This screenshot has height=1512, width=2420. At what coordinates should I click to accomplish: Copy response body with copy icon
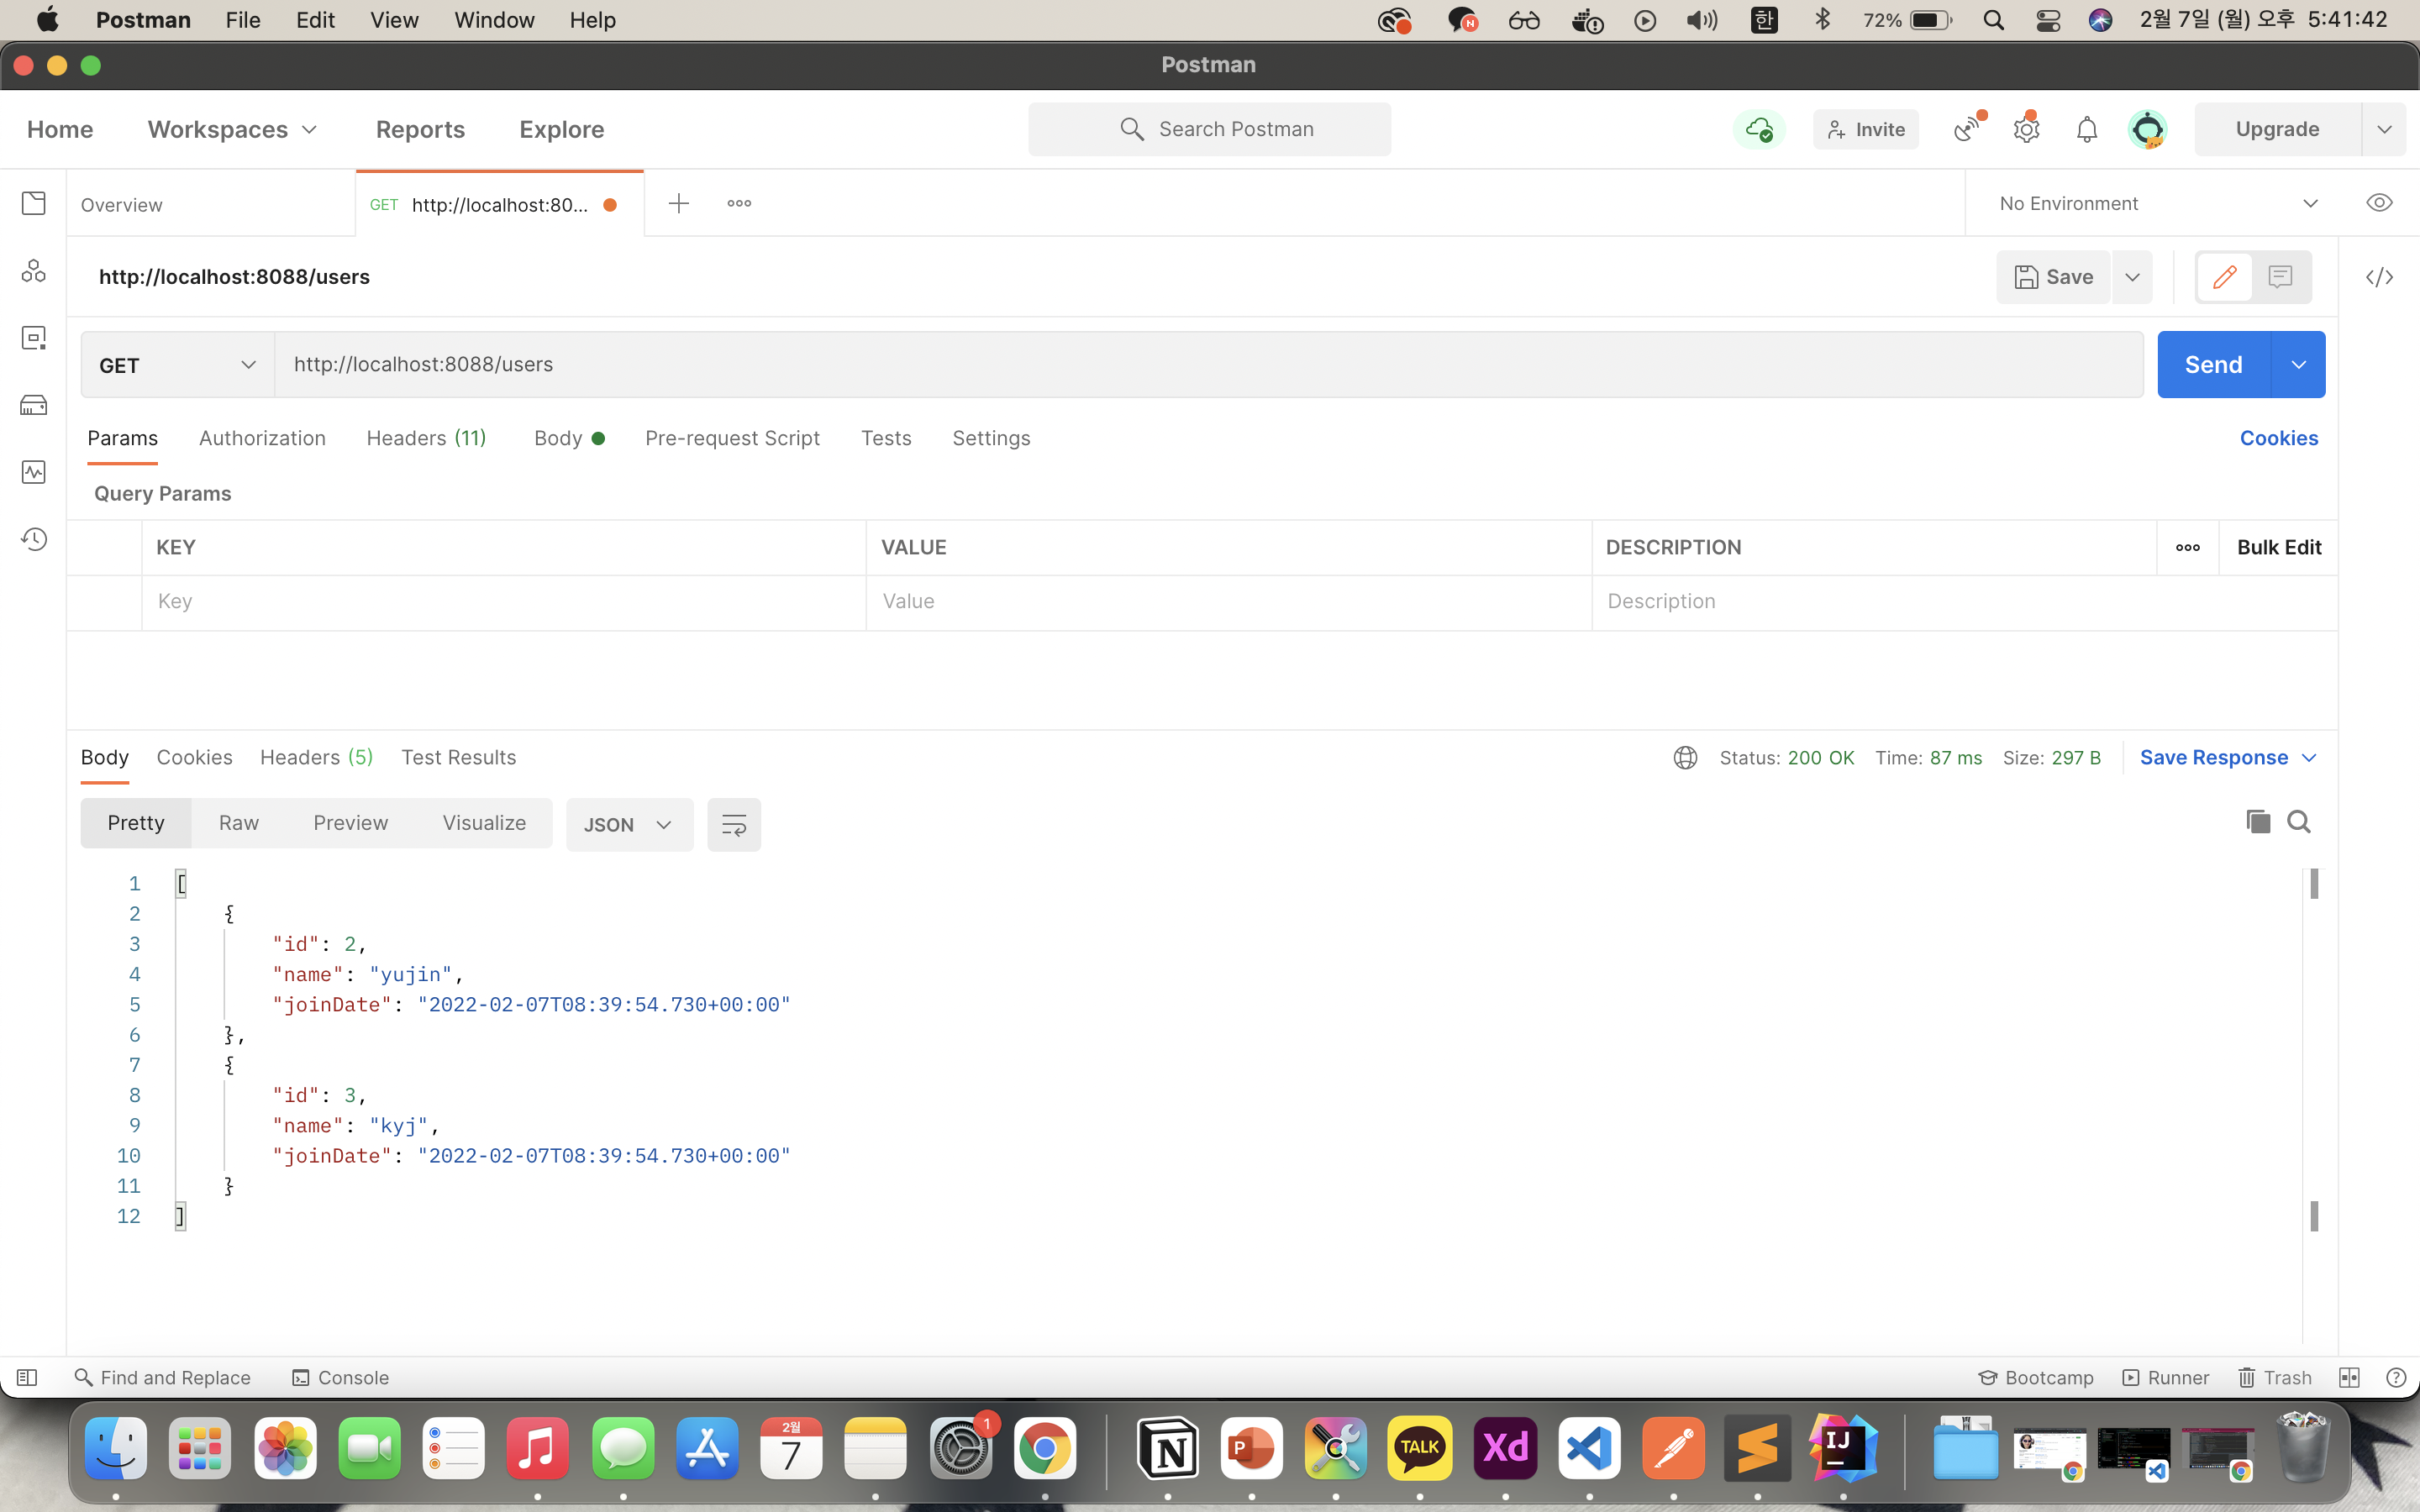(2257, 822)
